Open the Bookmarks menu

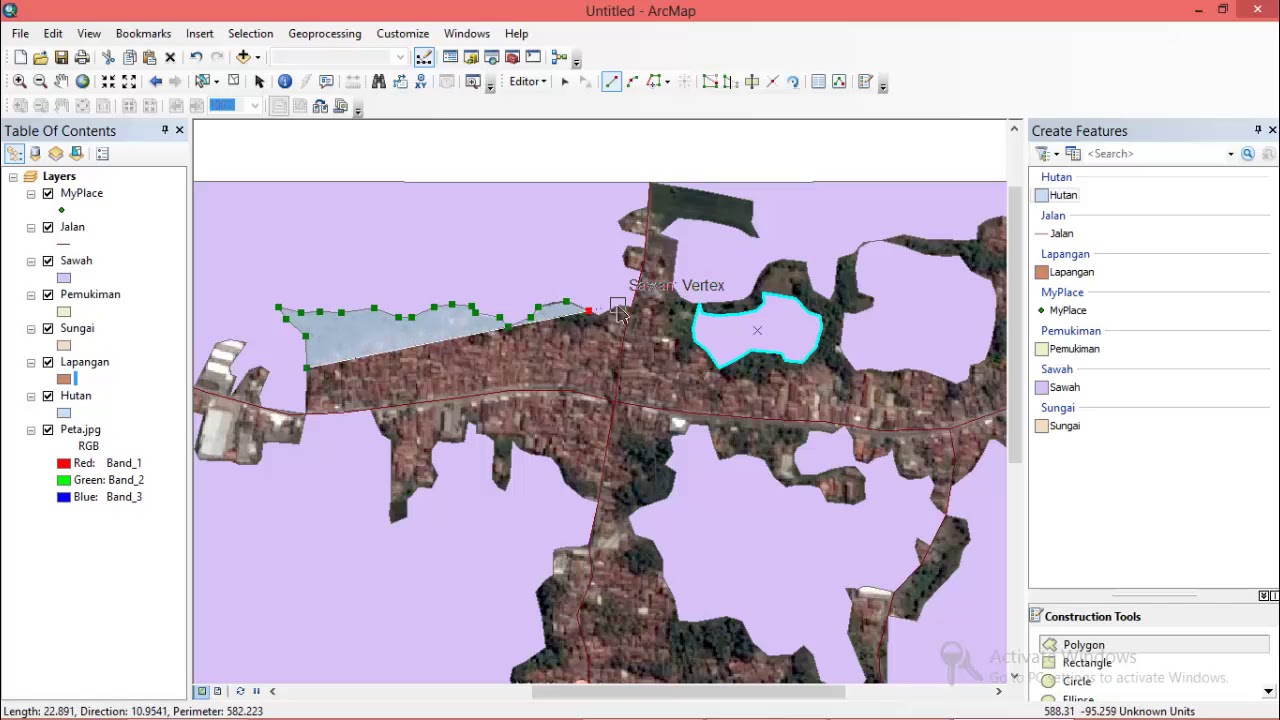143,34
